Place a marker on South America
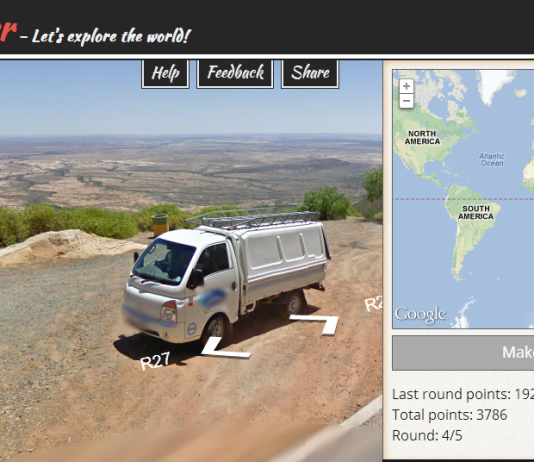 click(x=475, y=213)
